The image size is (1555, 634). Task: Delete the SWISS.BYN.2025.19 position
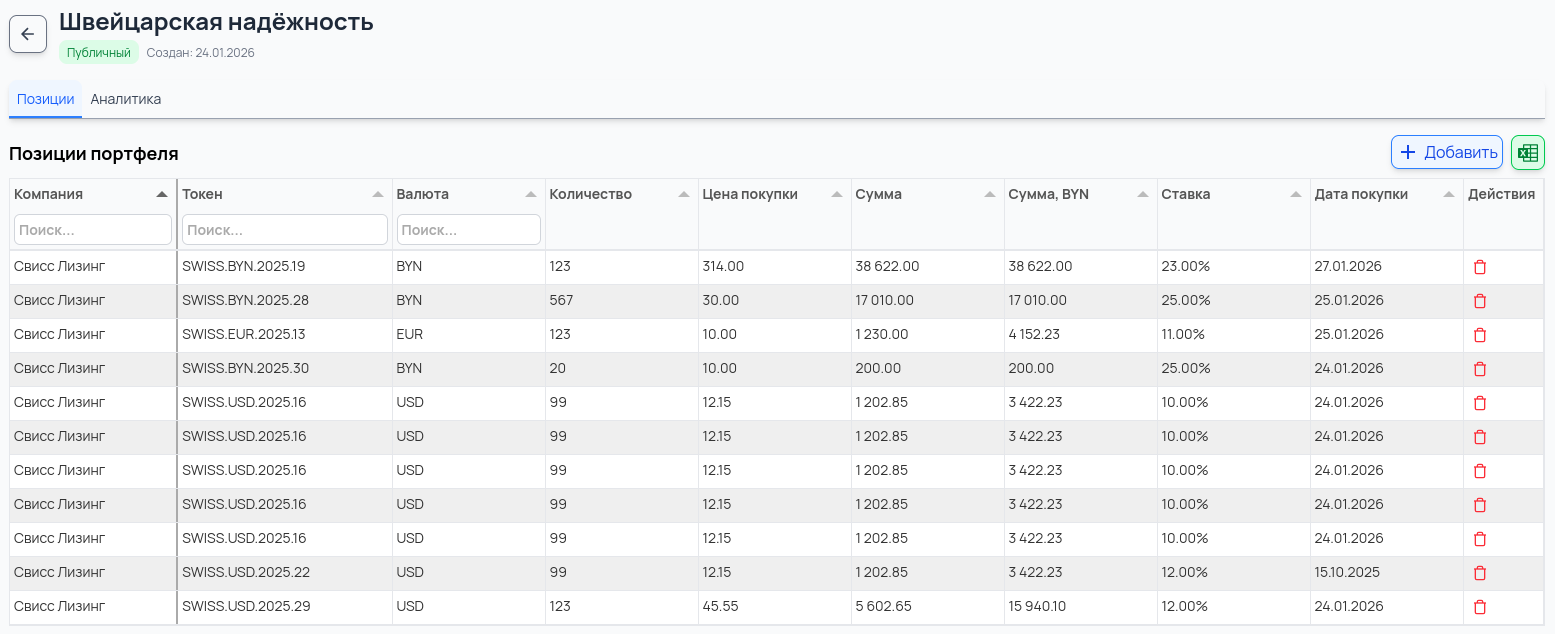pyautogui.click(x=1480, y=267)
